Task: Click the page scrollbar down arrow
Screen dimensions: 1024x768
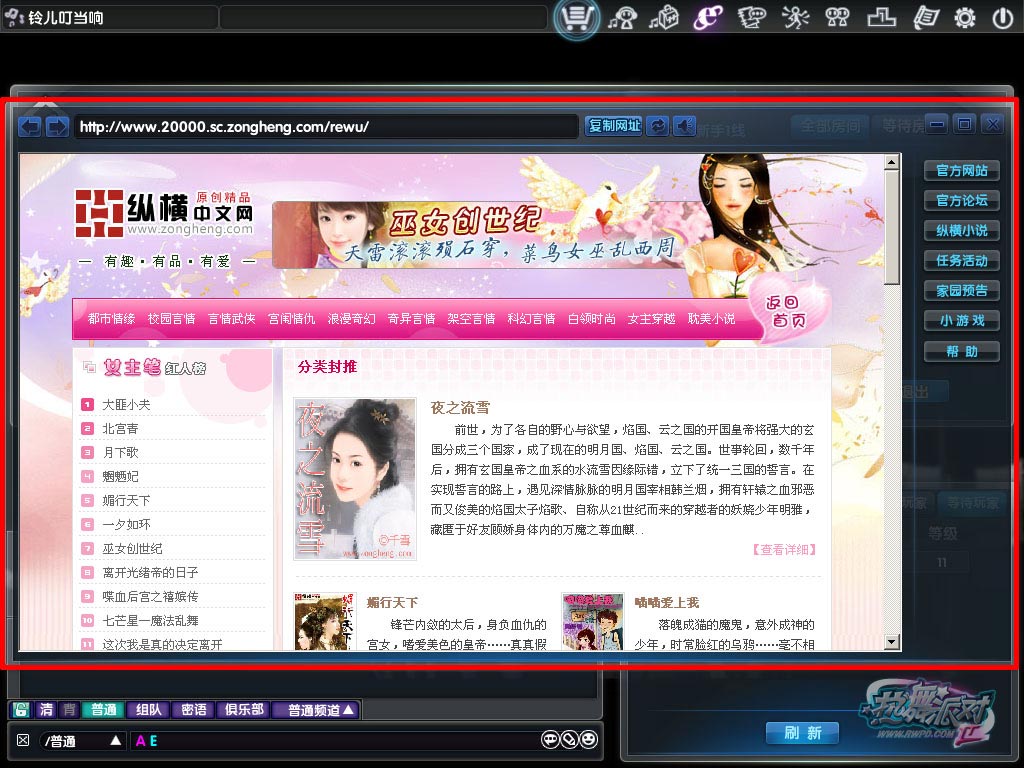Action: [891, 642]
